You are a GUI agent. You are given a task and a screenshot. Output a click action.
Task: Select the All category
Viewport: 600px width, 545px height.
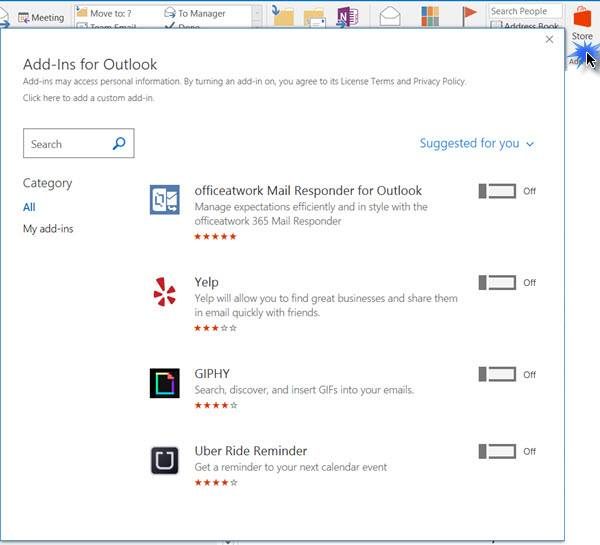pyautogui.click(x=29, y=207)
